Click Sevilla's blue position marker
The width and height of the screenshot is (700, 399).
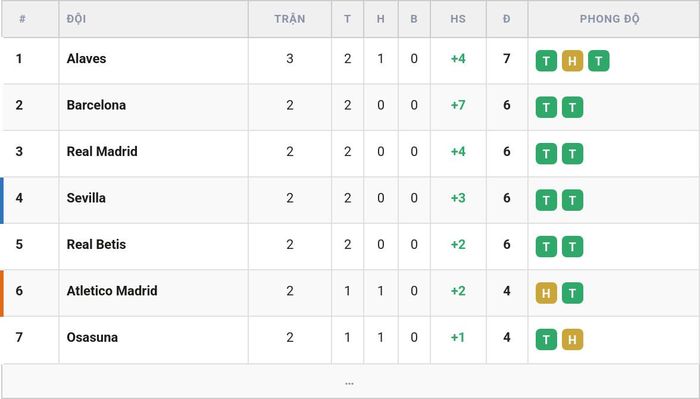2,200
